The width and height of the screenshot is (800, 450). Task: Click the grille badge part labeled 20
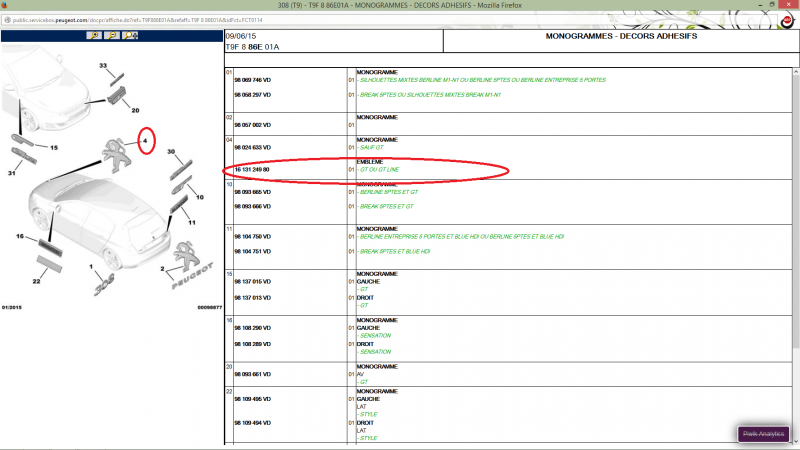pos(115,96)
